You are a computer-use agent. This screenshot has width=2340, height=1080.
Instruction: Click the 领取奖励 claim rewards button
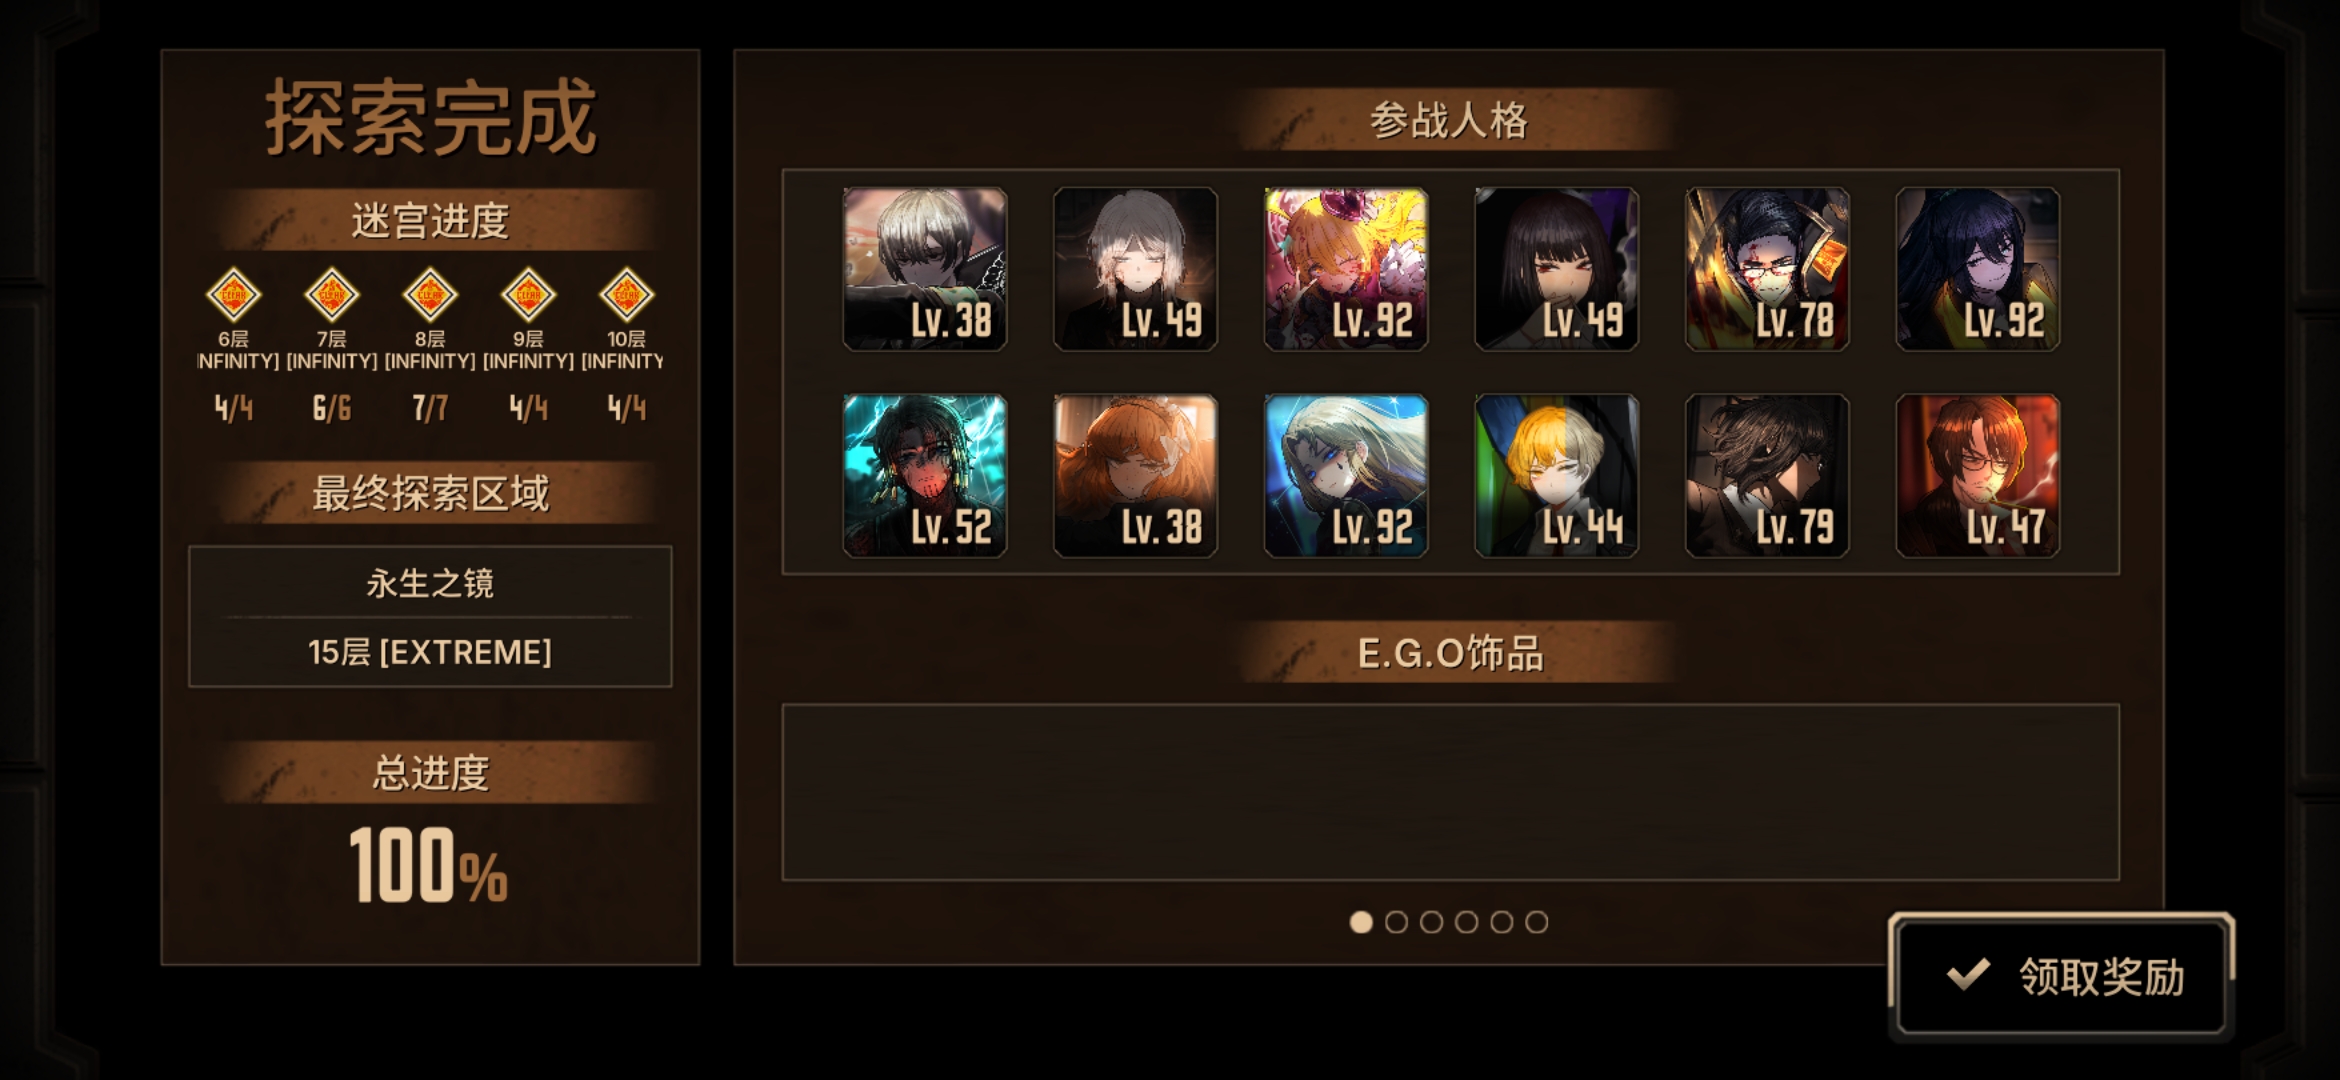click(x=2062, y=976)
